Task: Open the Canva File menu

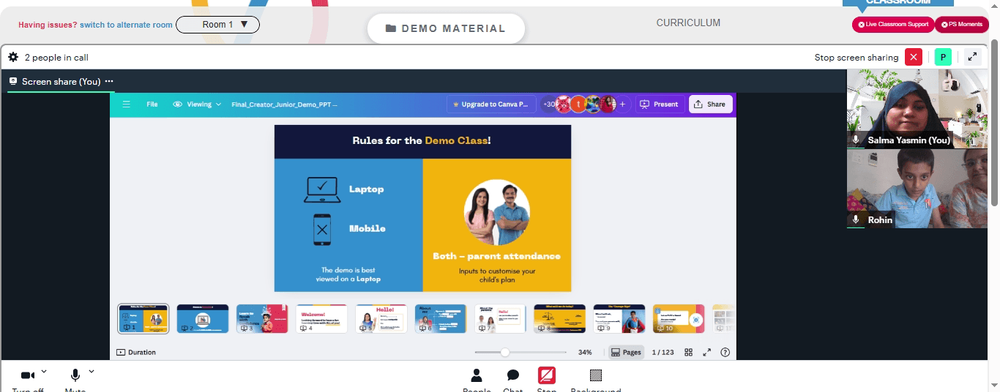Action: [x=152, y=105]
